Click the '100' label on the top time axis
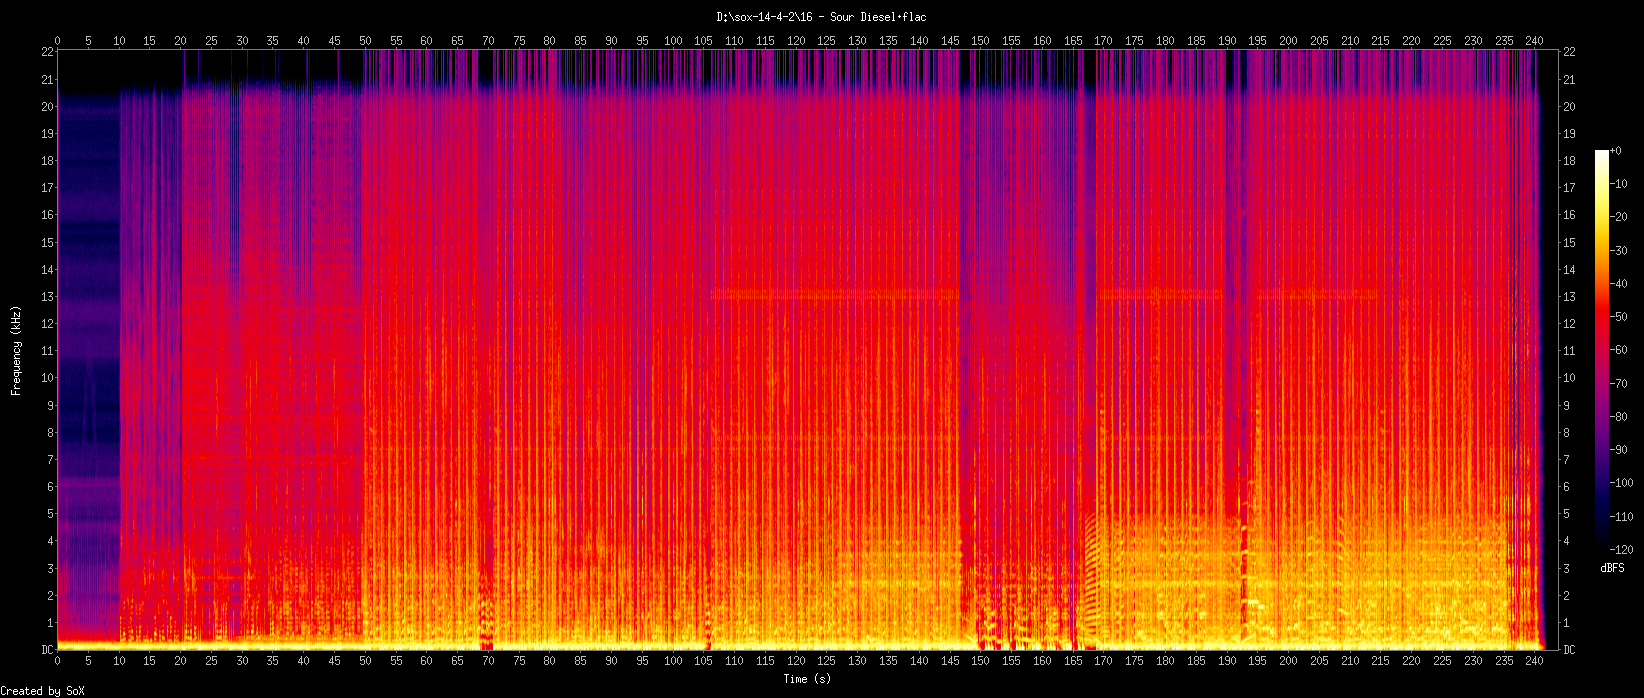Screen dimensions: 1644x698 click(673, 41)
